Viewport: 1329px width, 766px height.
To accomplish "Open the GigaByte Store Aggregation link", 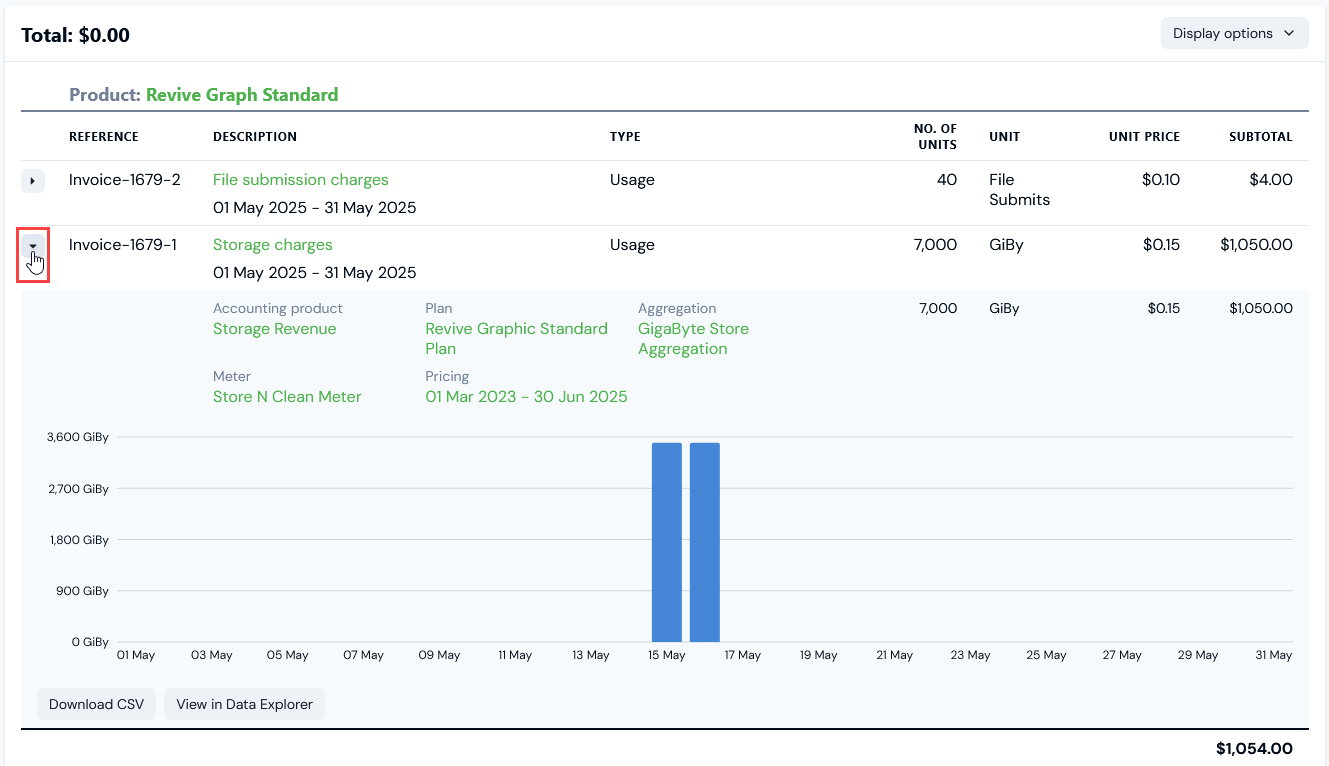I will (x=693, y=339).
